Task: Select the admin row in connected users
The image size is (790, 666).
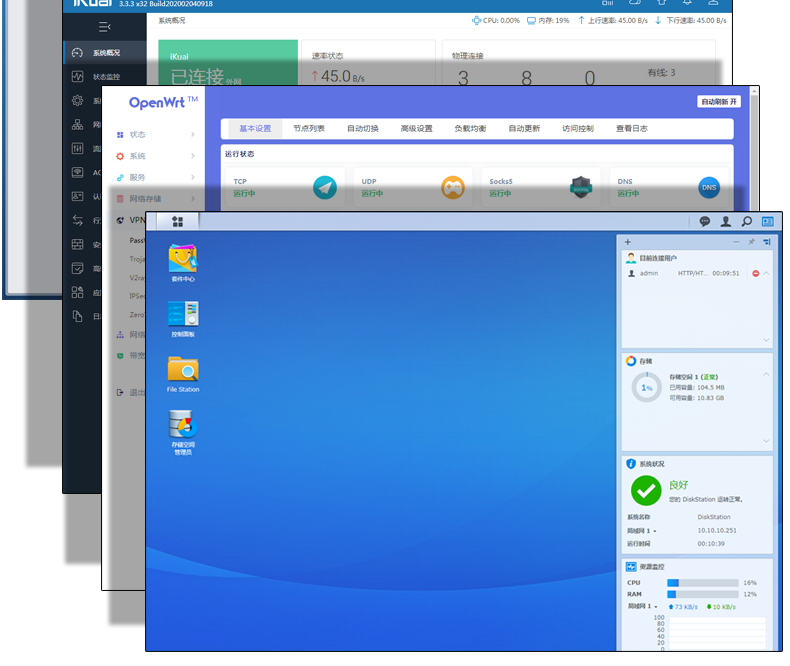Action: (x=698, y=274)
